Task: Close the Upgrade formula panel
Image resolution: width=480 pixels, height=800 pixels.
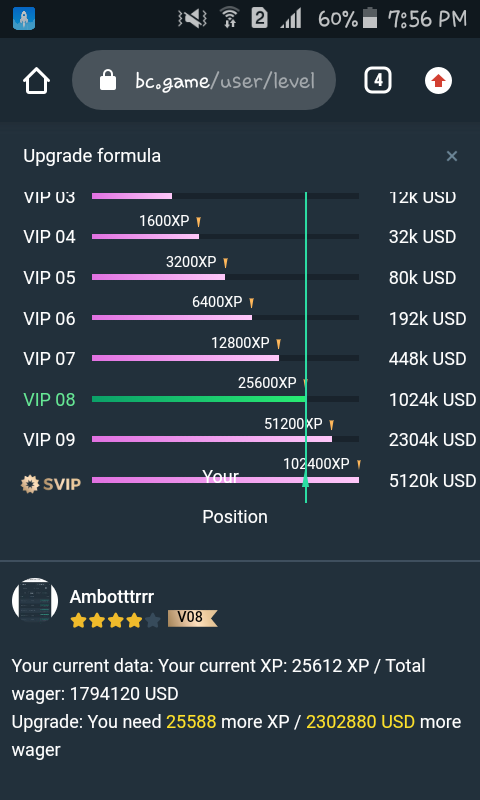Action: point(451,156)
